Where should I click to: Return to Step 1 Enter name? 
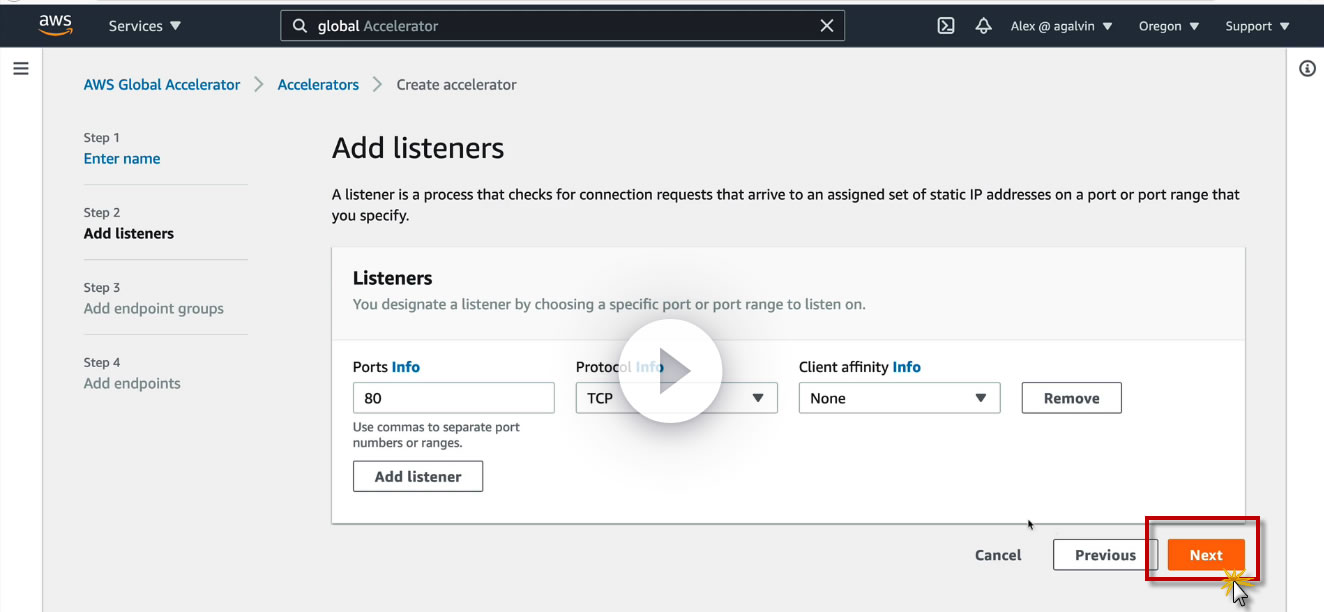122,159
